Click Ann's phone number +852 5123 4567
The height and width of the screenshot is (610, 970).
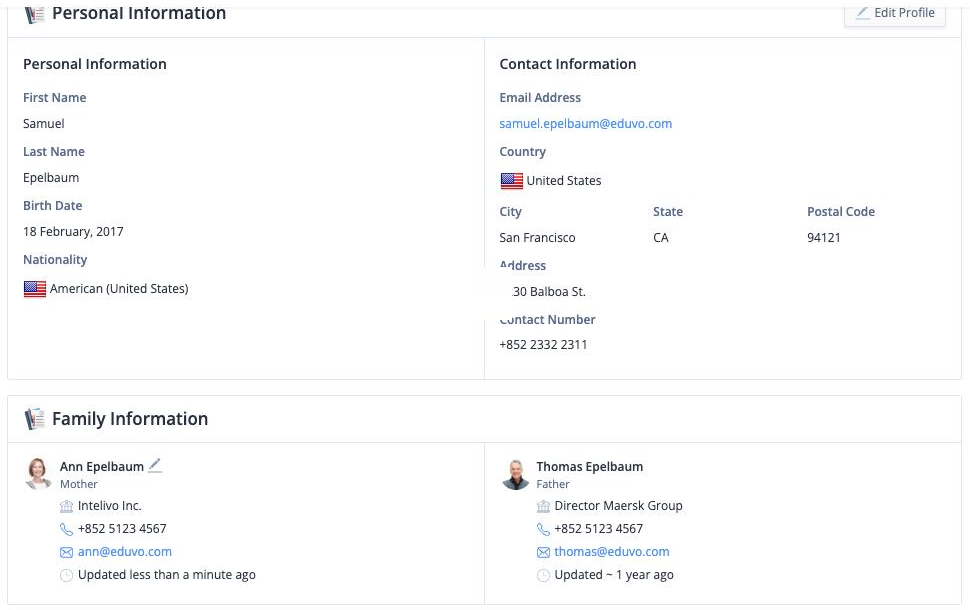(x=122, y=529)
